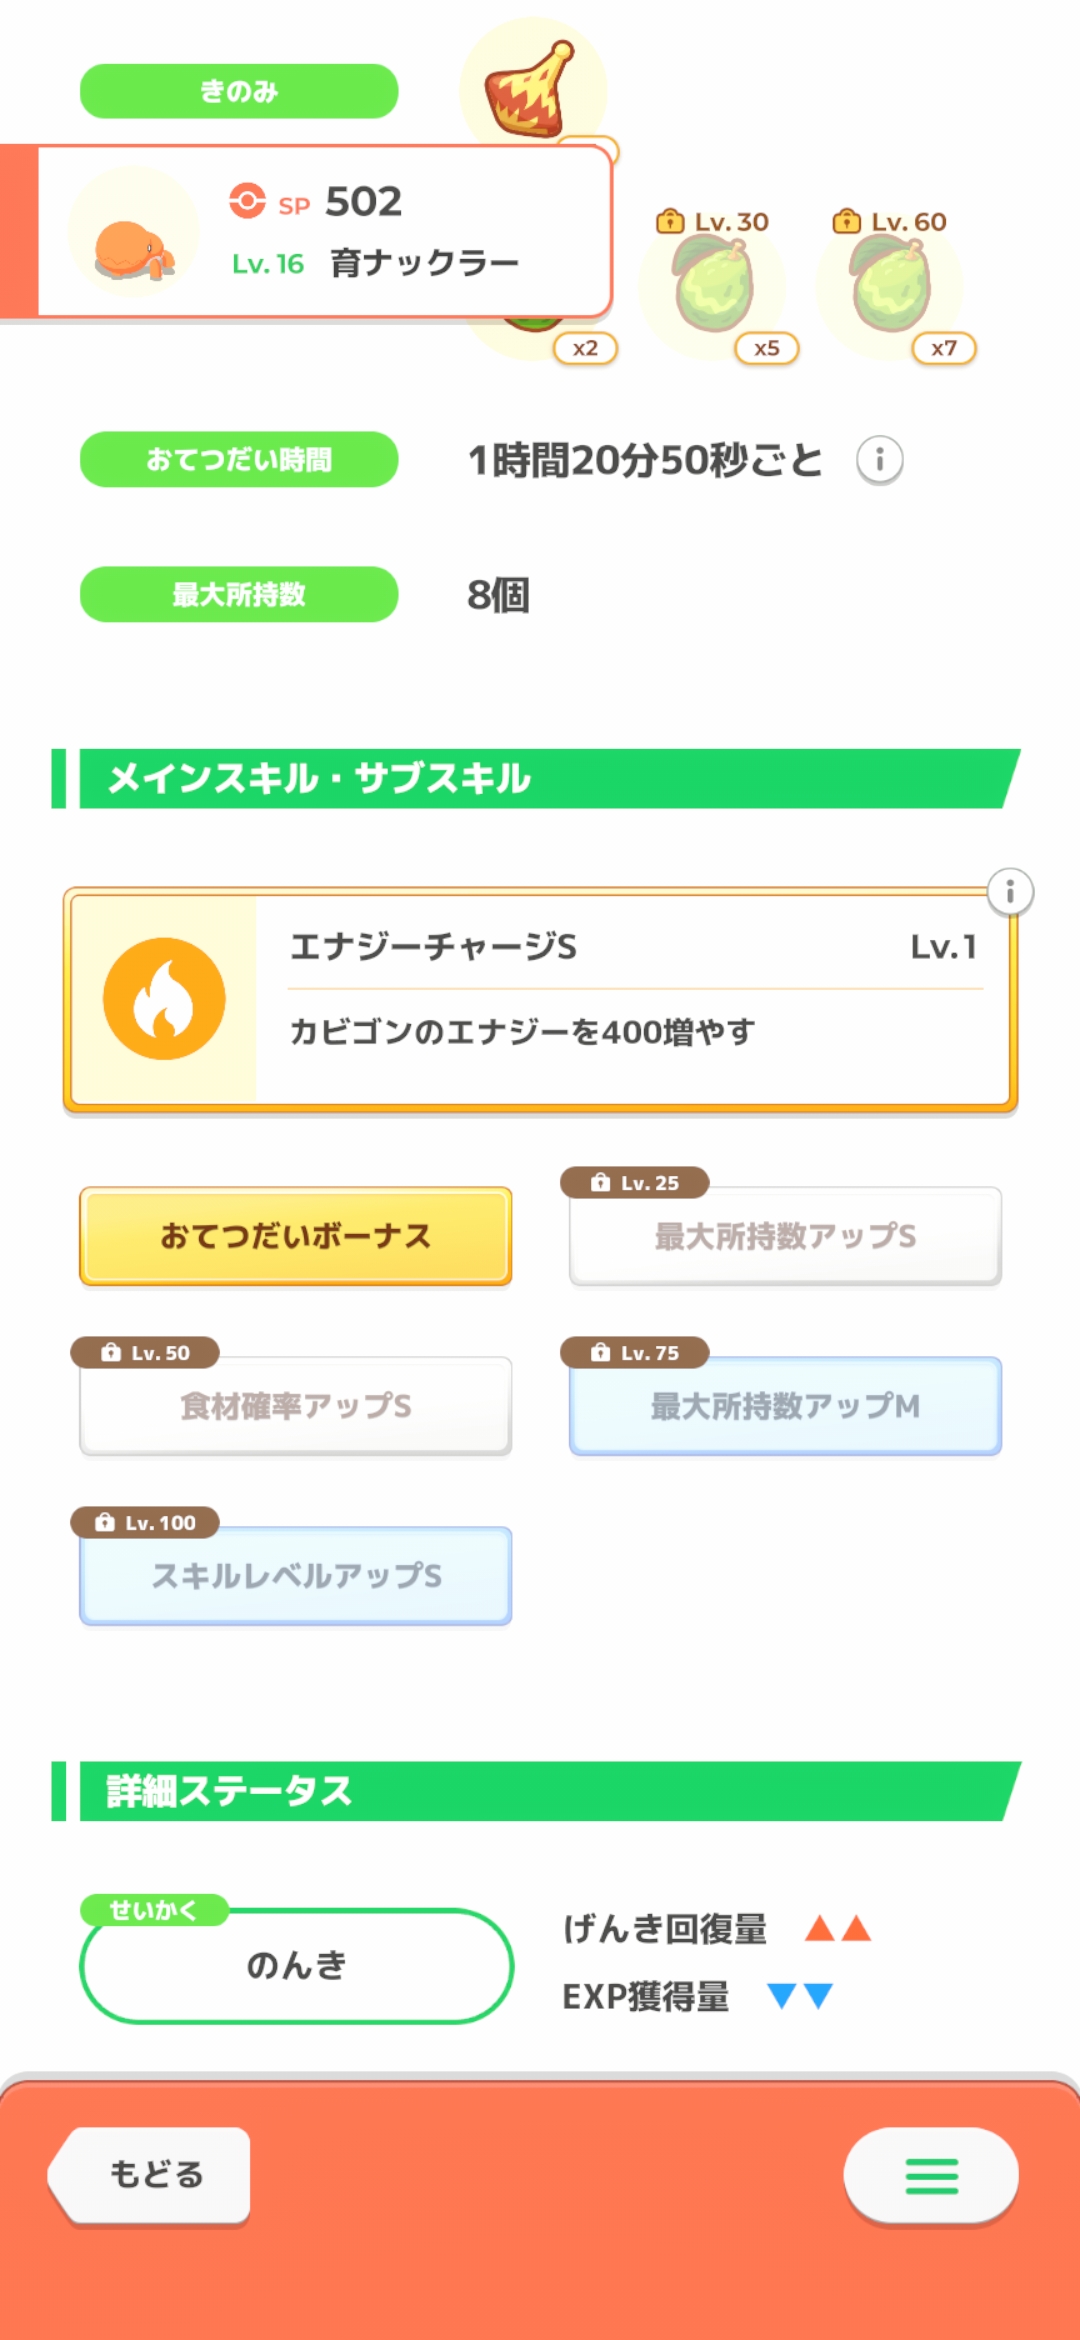
Task: Open the hamburger menu button
Action: click(x=931, y=2176)
